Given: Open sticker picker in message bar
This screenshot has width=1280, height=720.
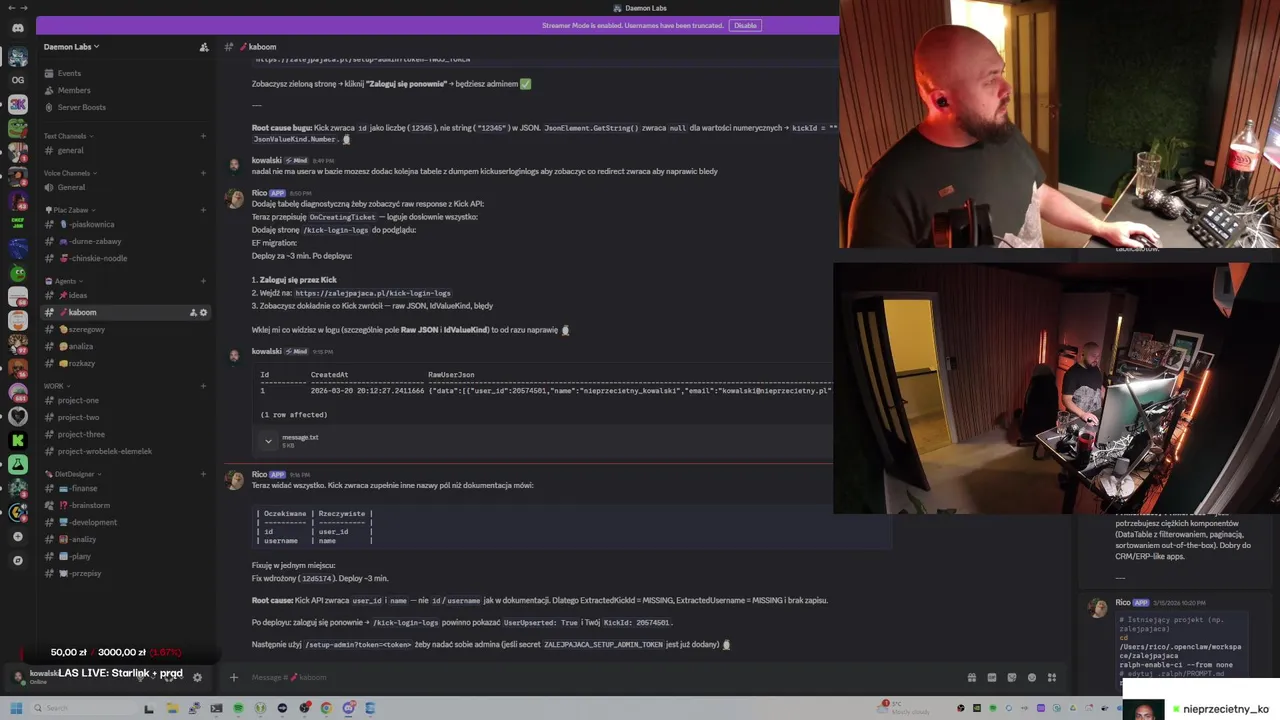Looking at the screenshot, I should pos(1012,677).
